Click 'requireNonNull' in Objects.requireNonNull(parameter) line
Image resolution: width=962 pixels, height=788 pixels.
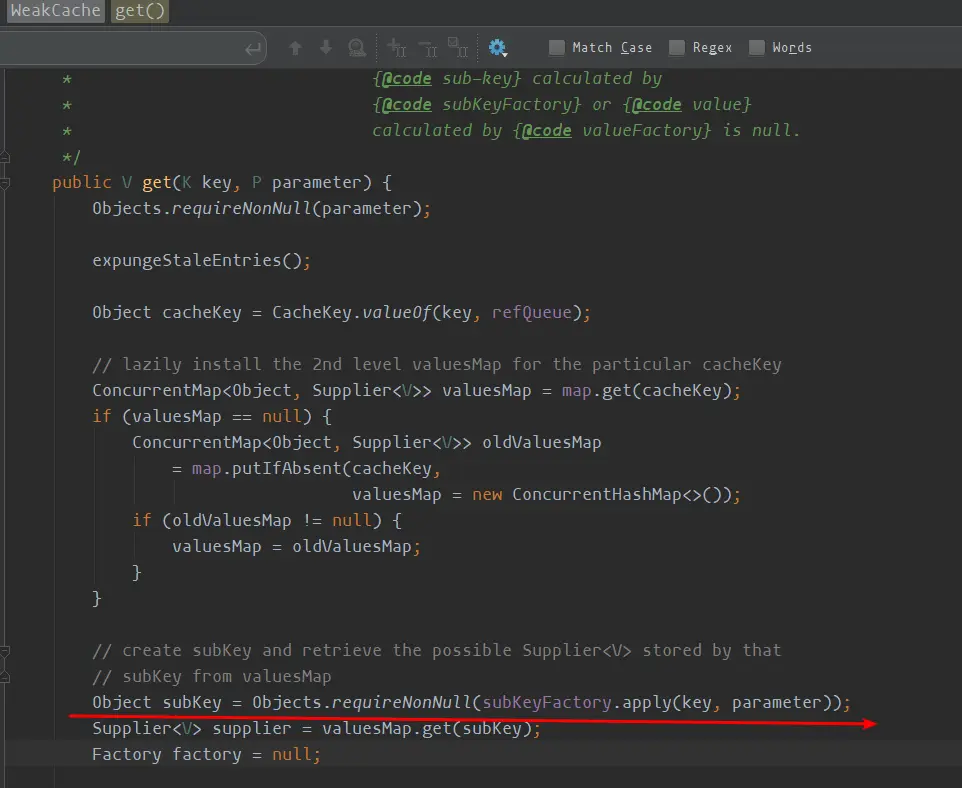click(x=242, y=209)
